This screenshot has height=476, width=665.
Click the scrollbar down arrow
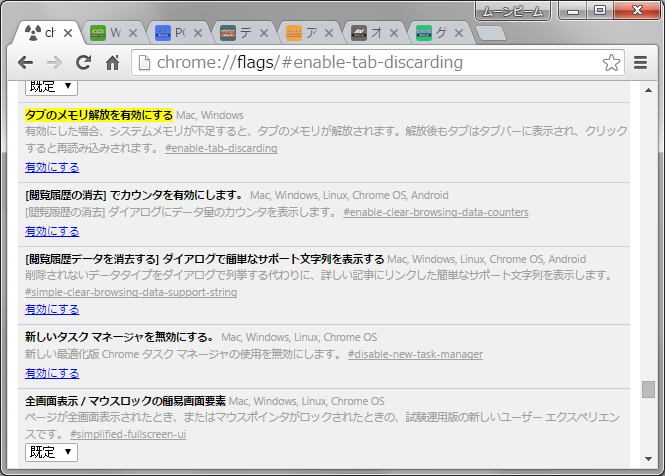coord(648,459)
